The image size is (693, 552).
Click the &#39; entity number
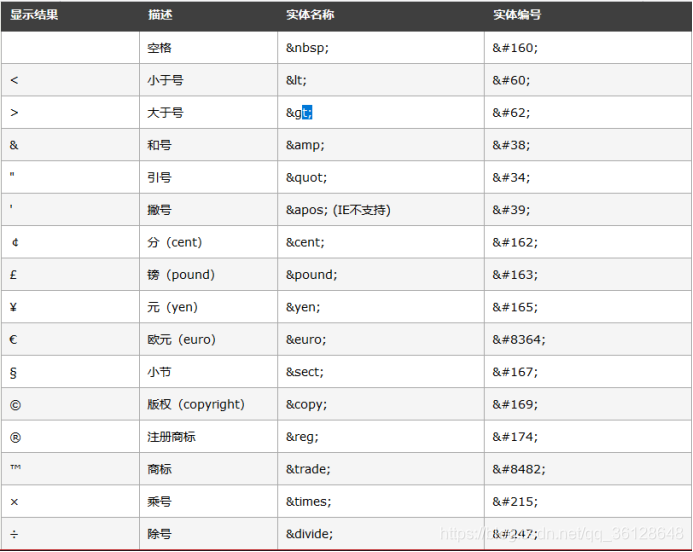coord(511,210)
